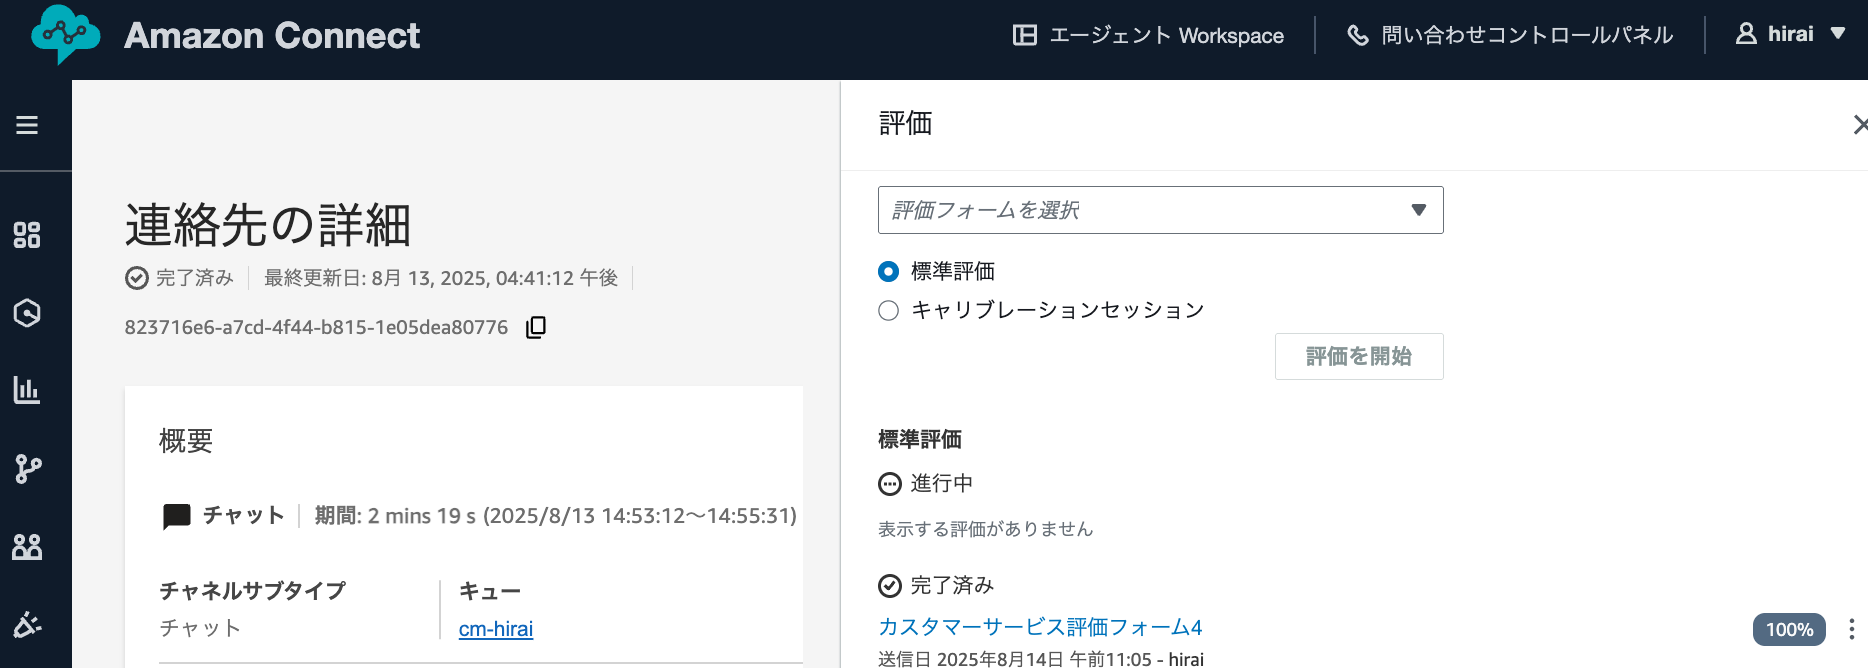
Task: Close the evaluation panel
Action: click(x=1860, y=125)
